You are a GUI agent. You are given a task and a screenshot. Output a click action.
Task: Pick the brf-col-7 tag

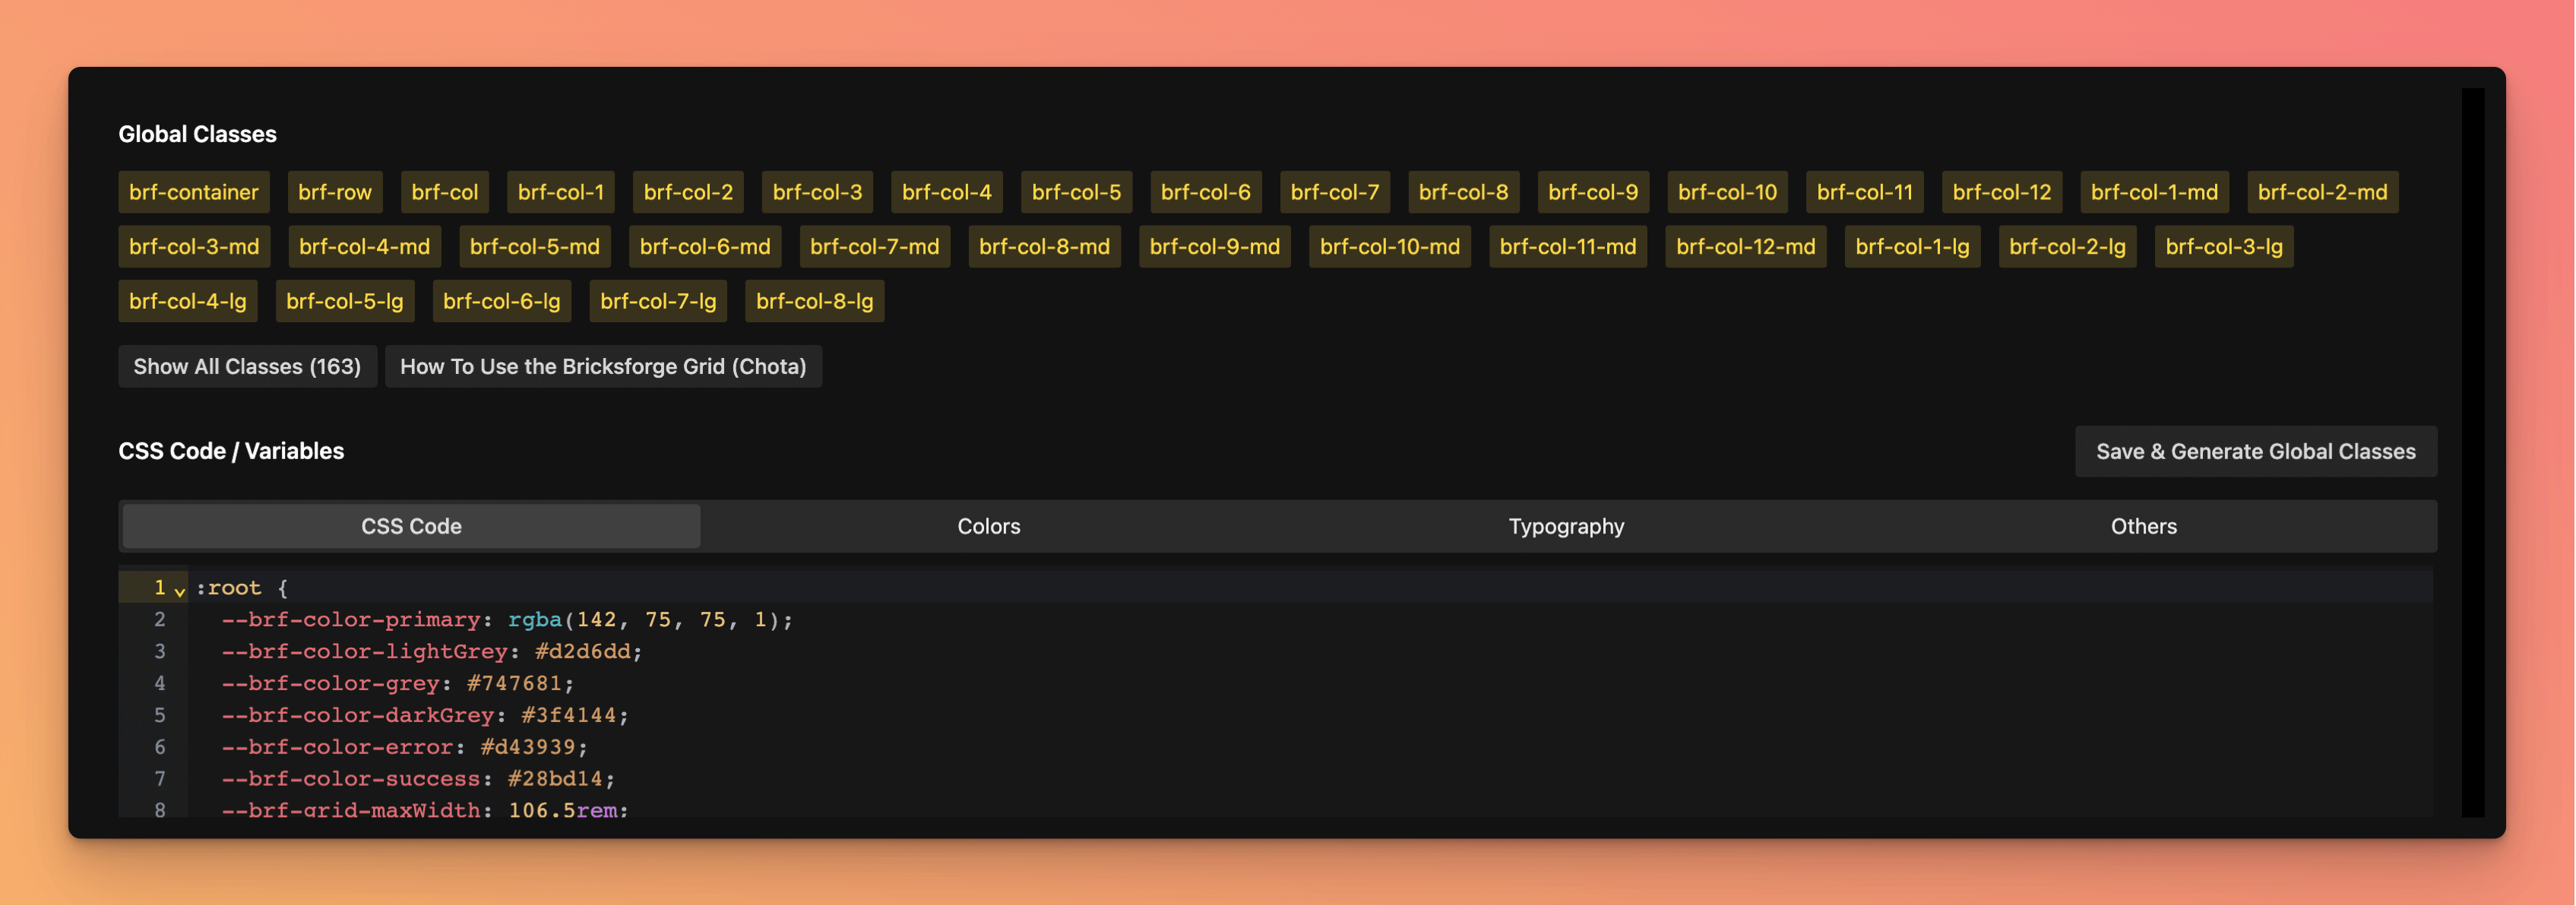[1335, 192]
